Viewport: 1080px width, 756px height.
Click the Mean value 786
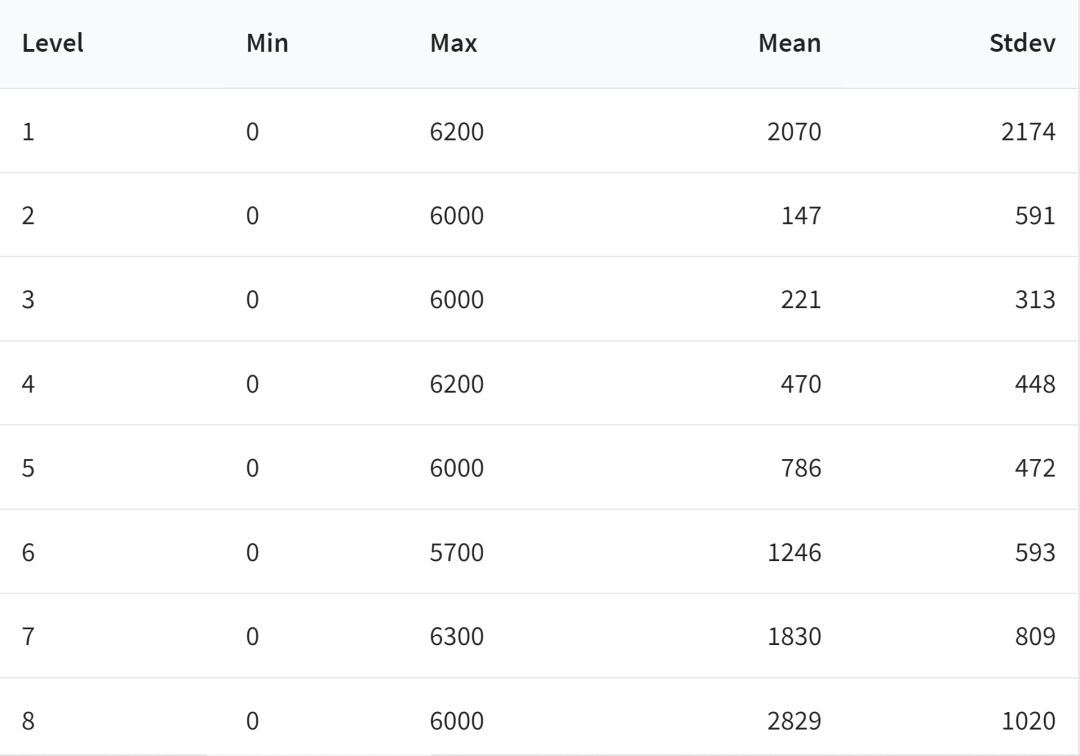(802, 468)
